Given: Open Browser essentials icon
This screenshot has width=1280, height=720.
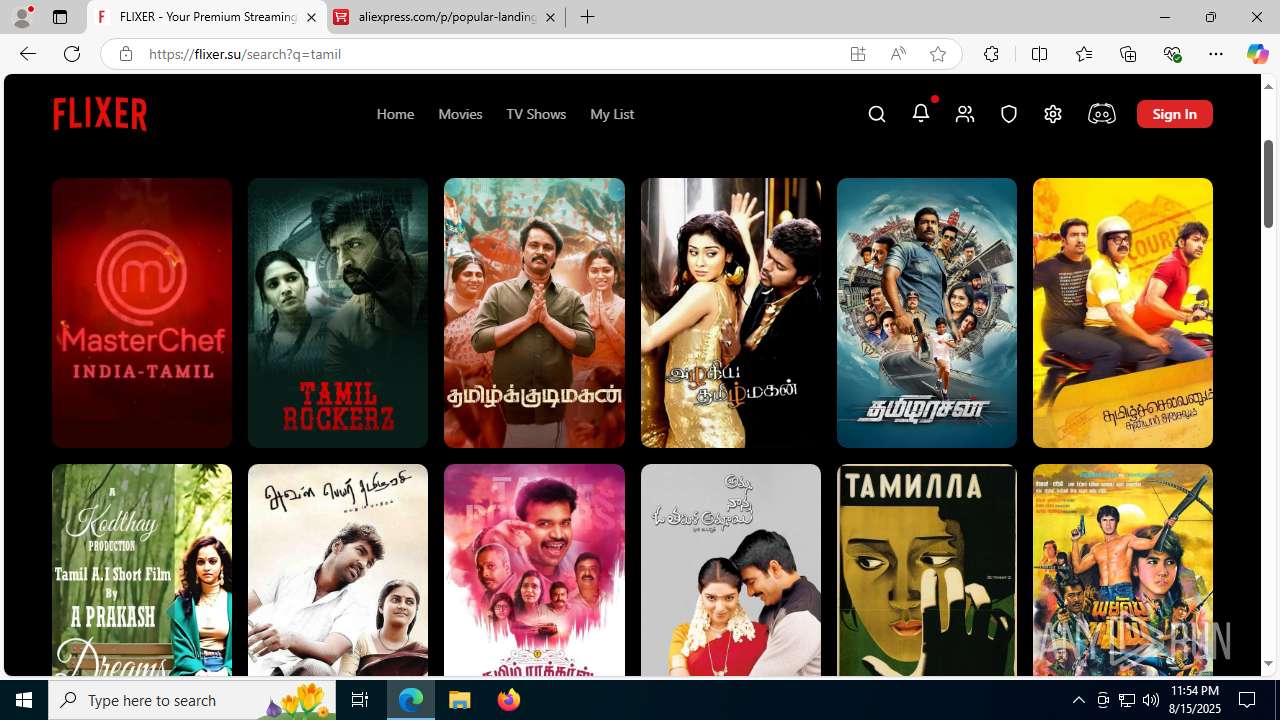Looking at the screenshot, I should click(1172, 54).
